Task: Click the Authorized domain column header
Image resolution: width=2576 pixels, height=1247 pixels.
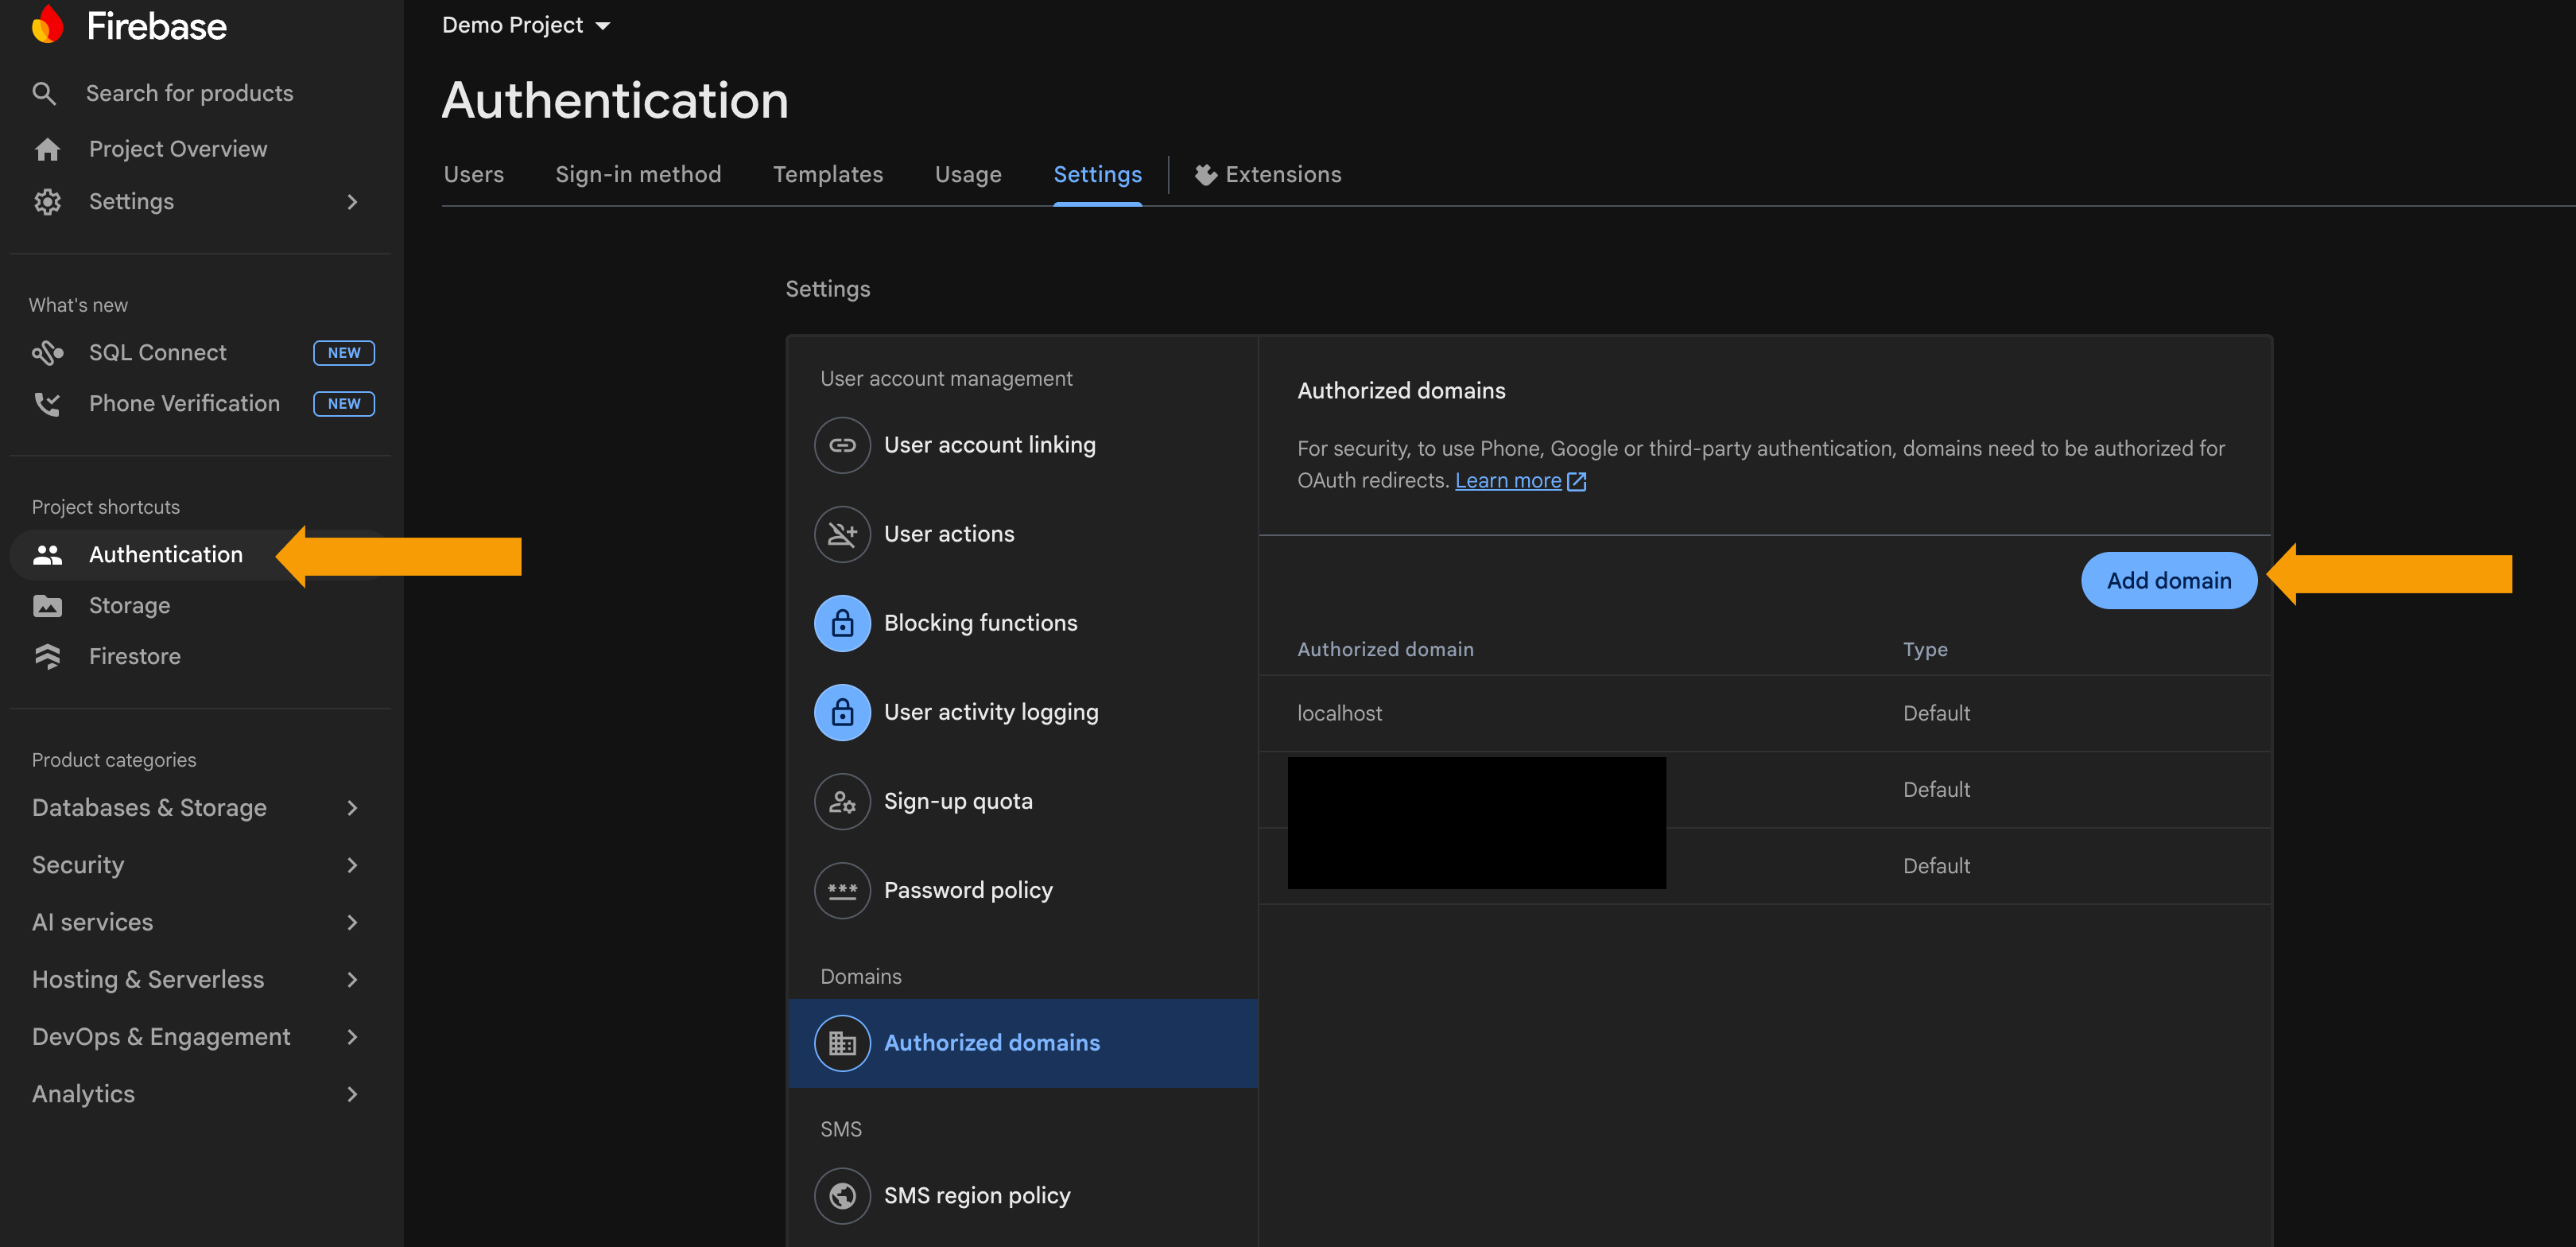Action: pos(1385,650)
